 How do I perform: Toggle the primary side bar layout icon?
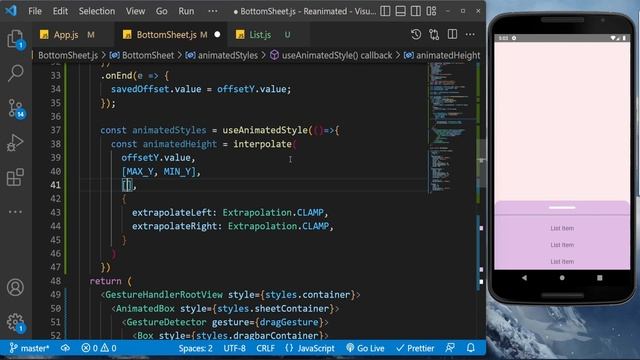click(385, 11)
